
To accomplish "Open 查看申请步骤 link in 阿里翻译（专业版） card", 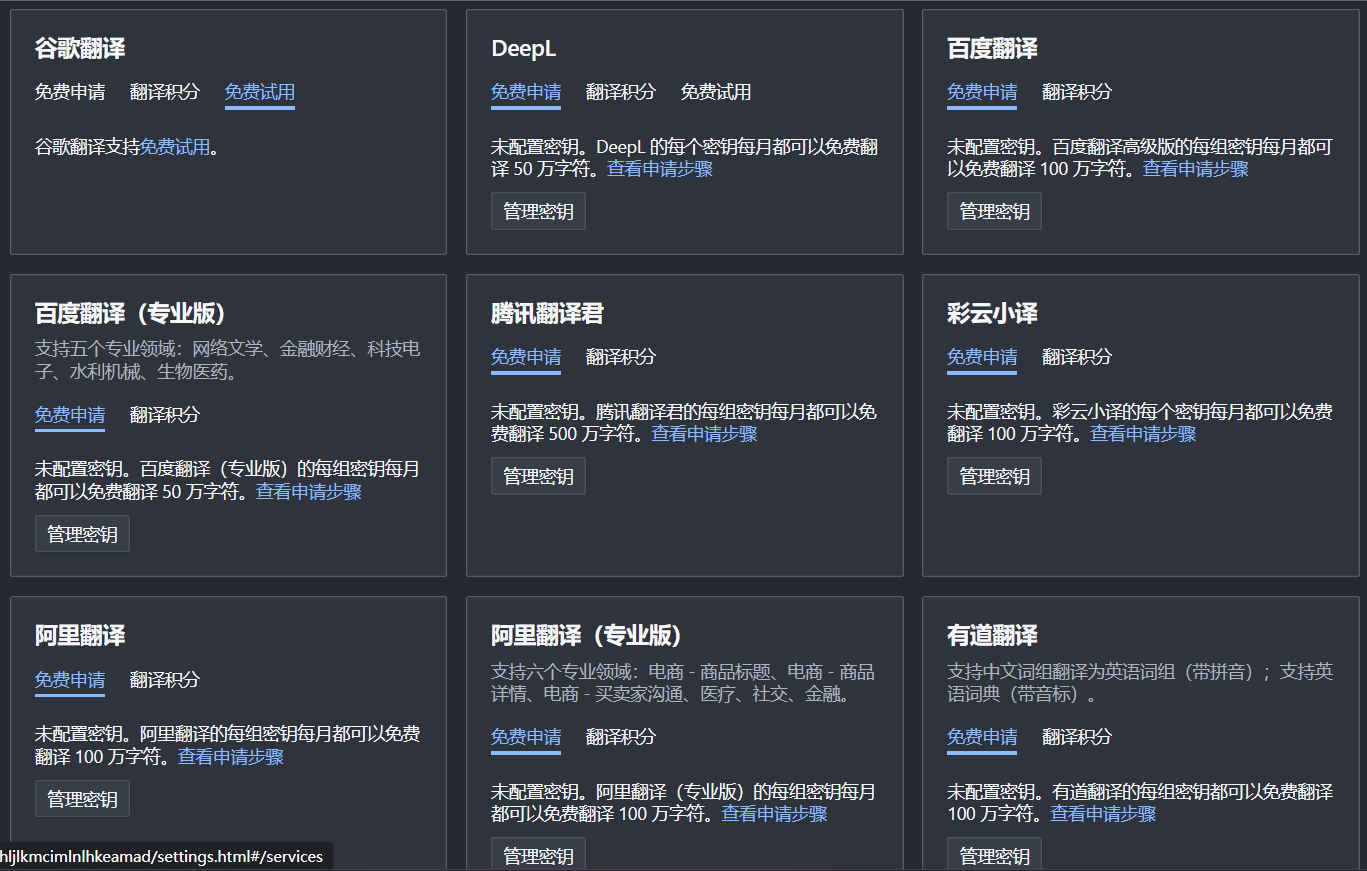I will pos(775,814).
